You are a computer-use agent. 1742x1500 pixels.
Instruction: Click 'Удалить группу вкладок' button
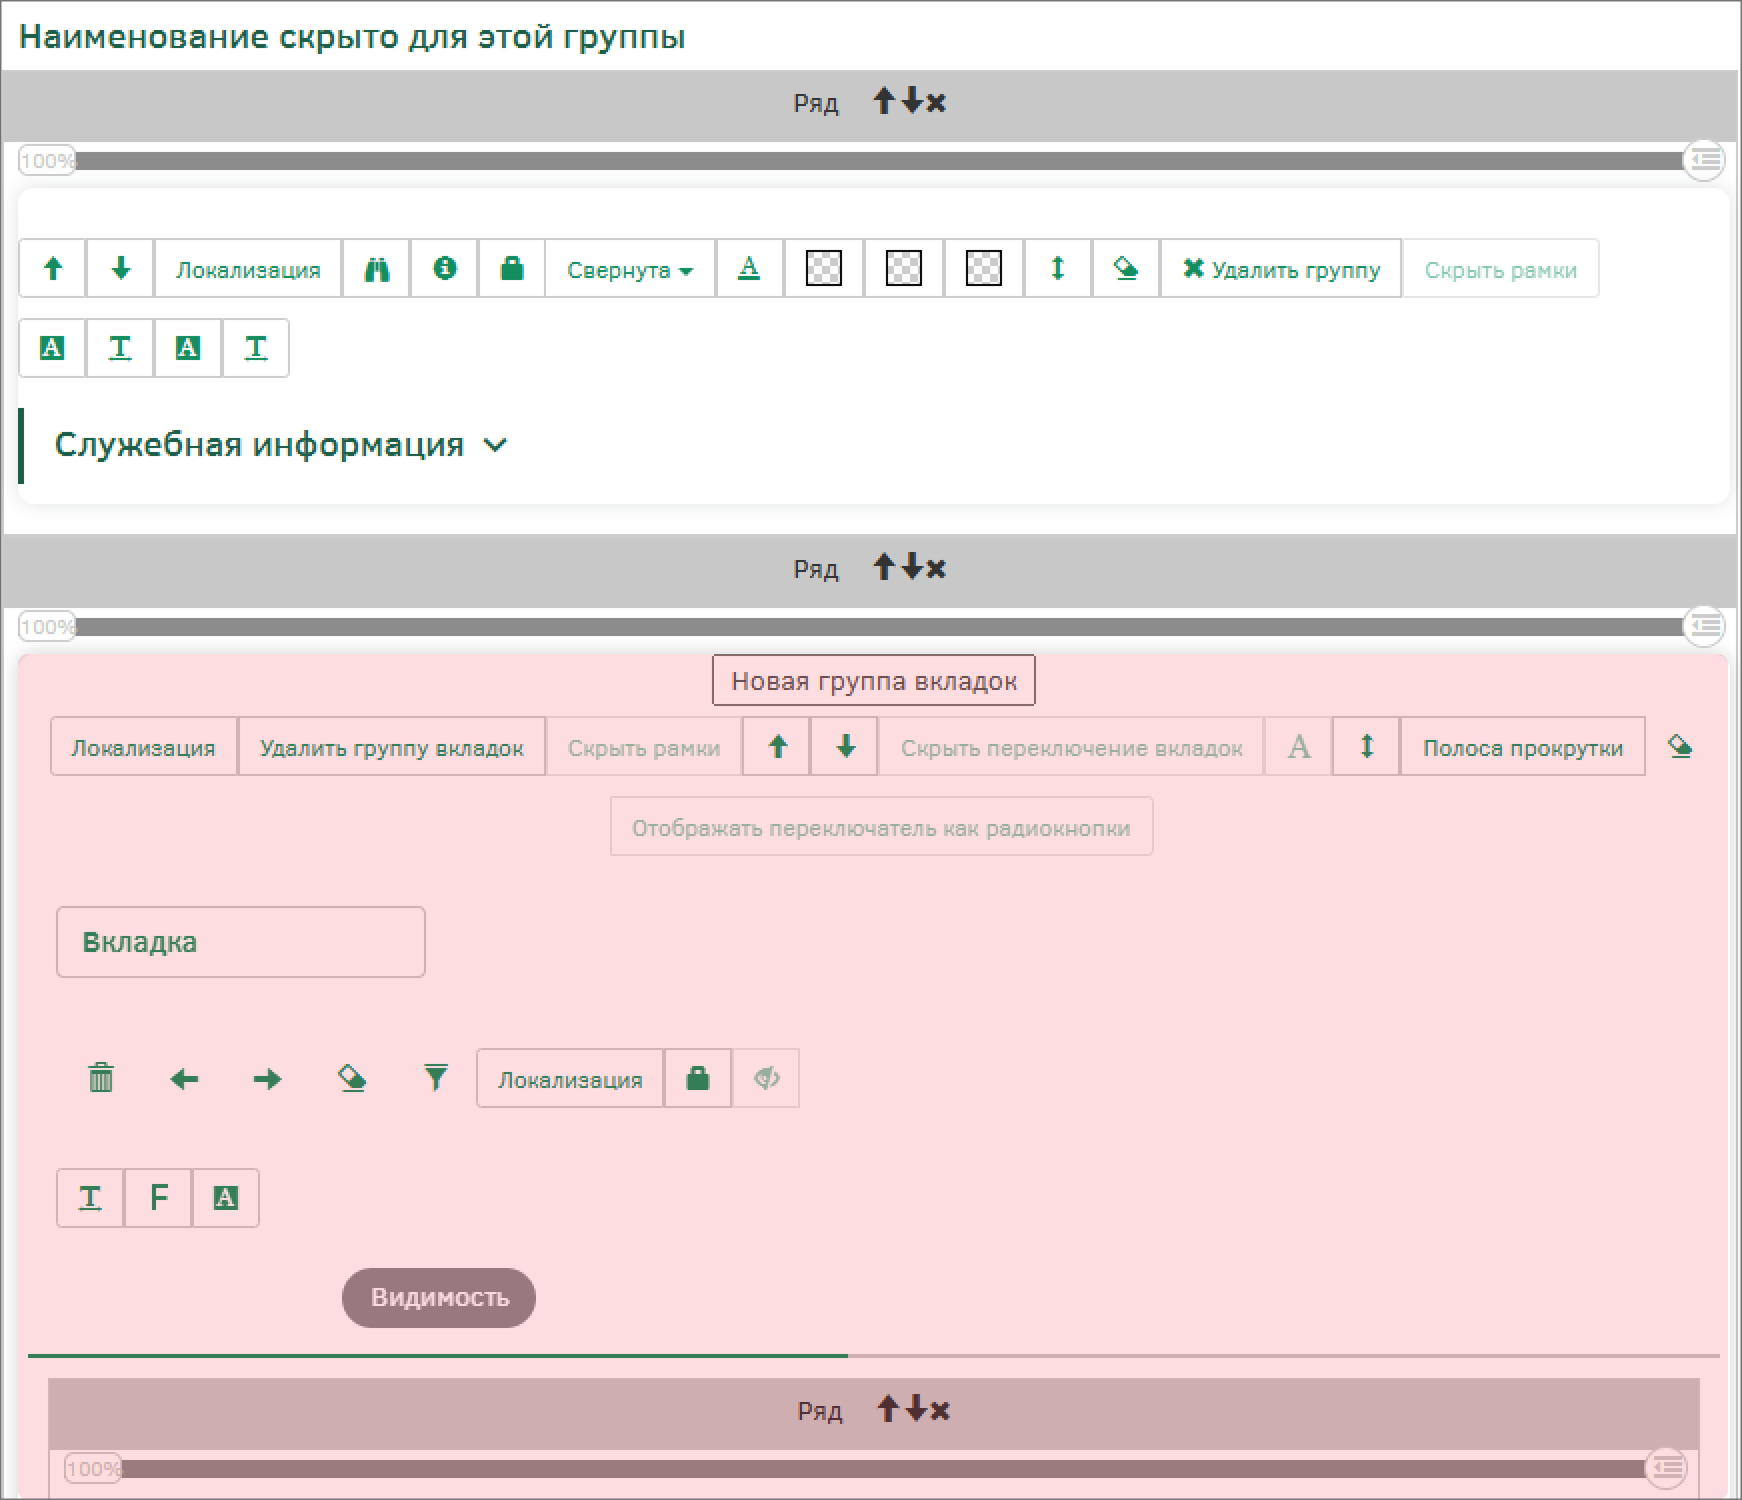pyautogui.click(x=391, y=748)
